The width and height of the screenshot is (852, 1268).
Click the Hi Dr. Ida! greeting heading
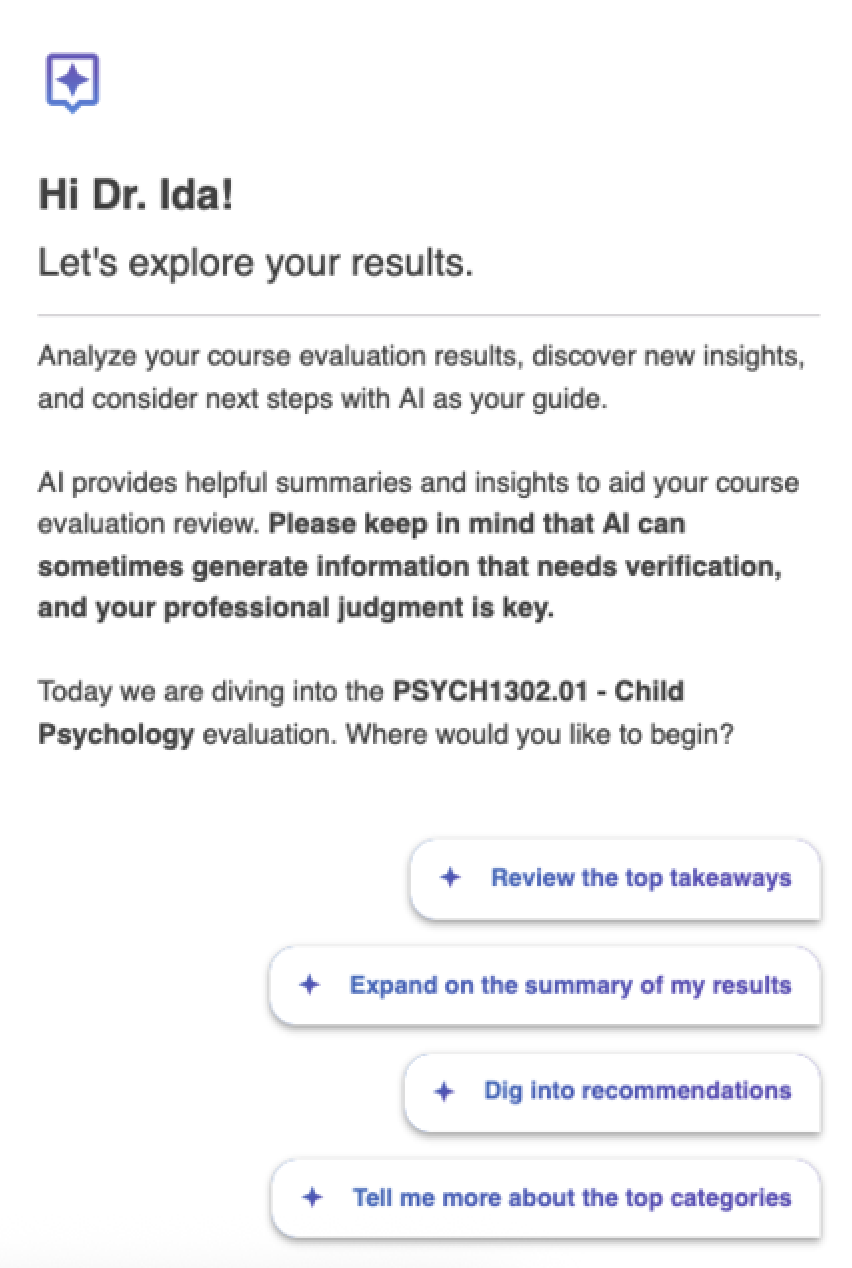coord(135,194)
